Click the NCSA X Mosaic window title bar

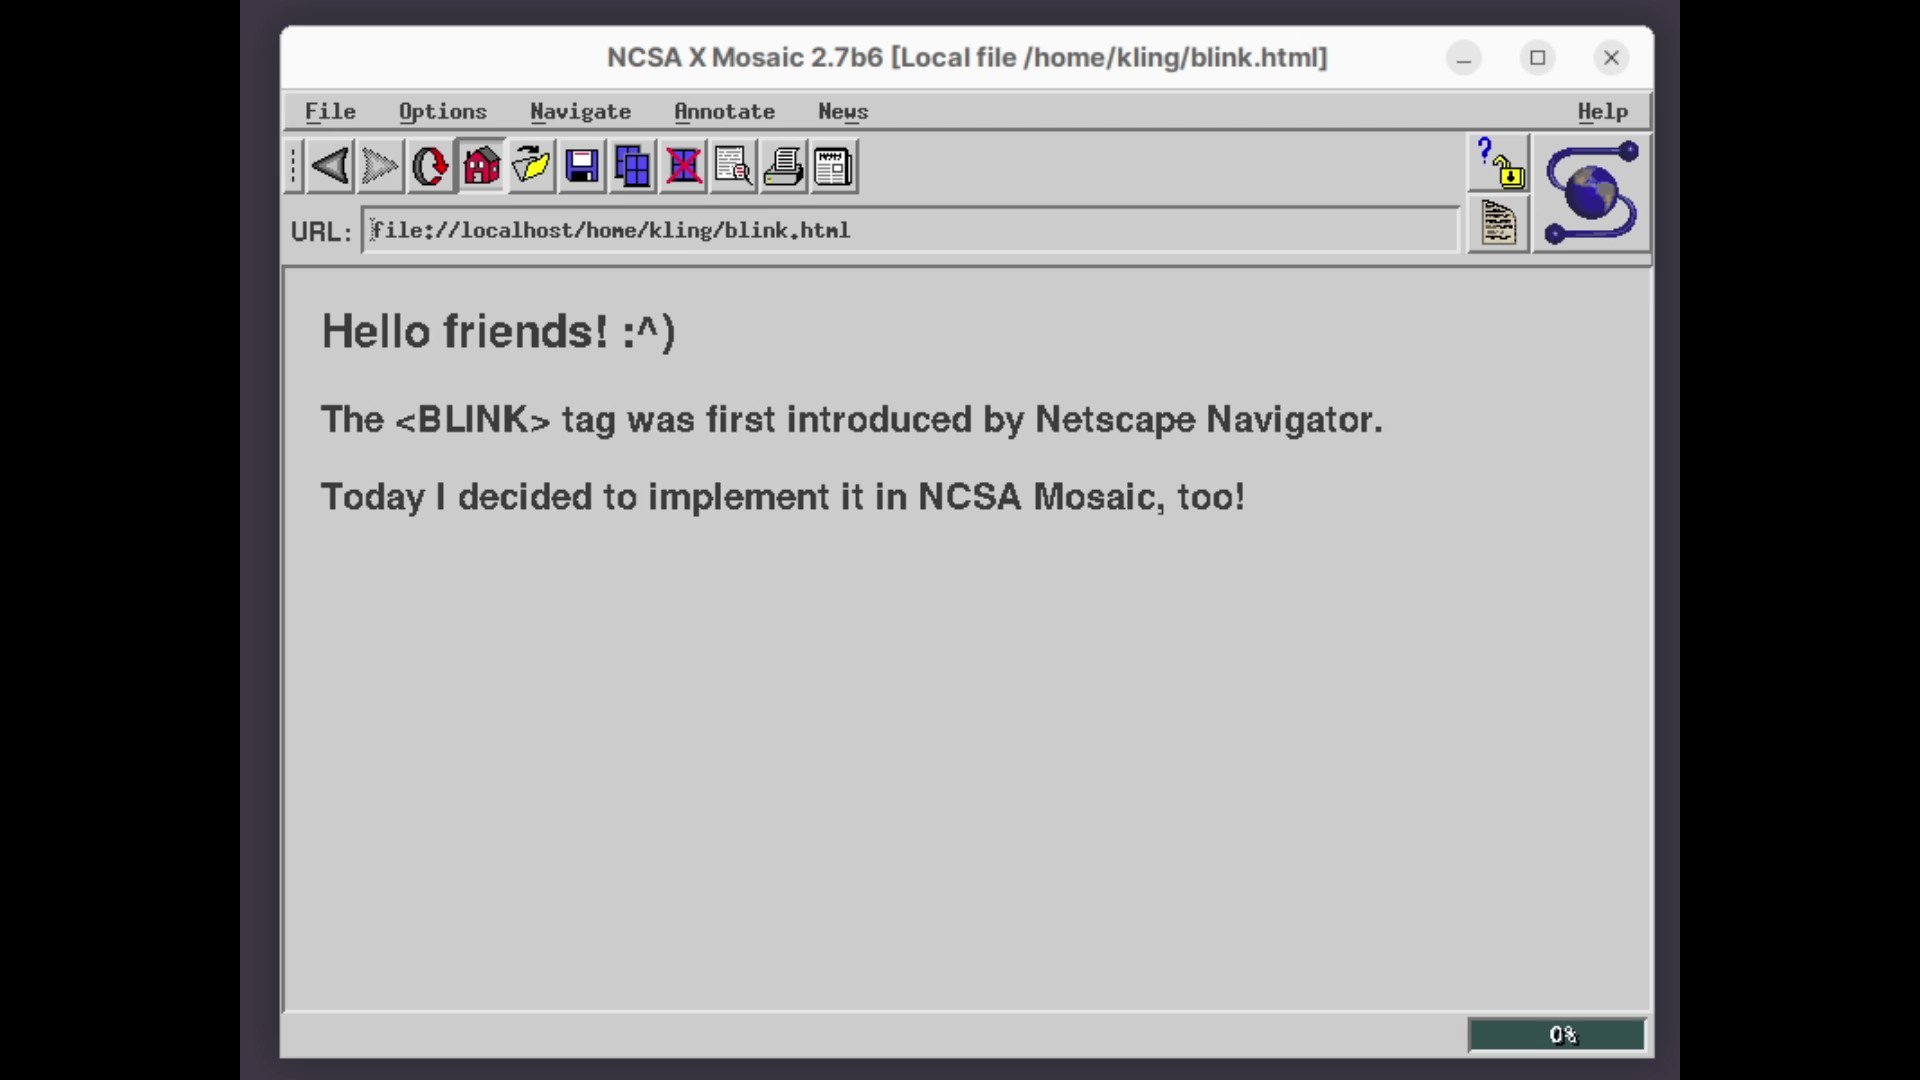[967, 57]
